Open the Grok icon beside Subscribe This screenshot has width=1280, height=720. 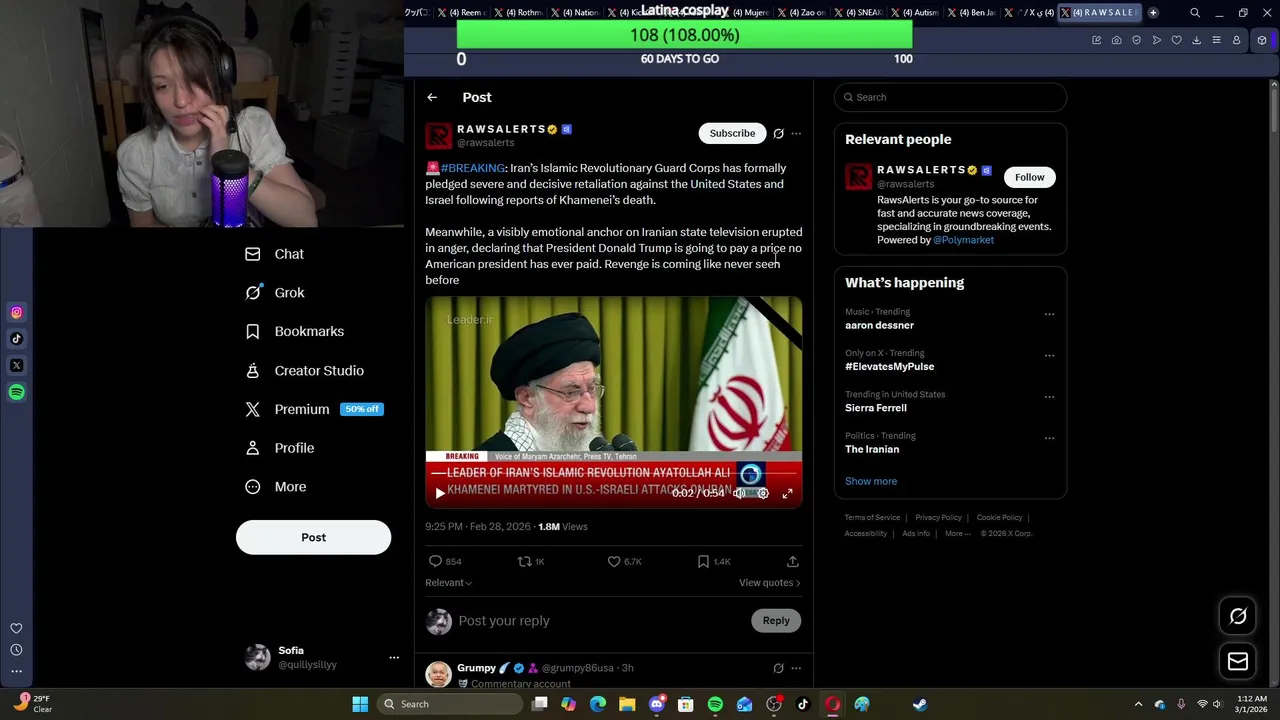(778, 133)
